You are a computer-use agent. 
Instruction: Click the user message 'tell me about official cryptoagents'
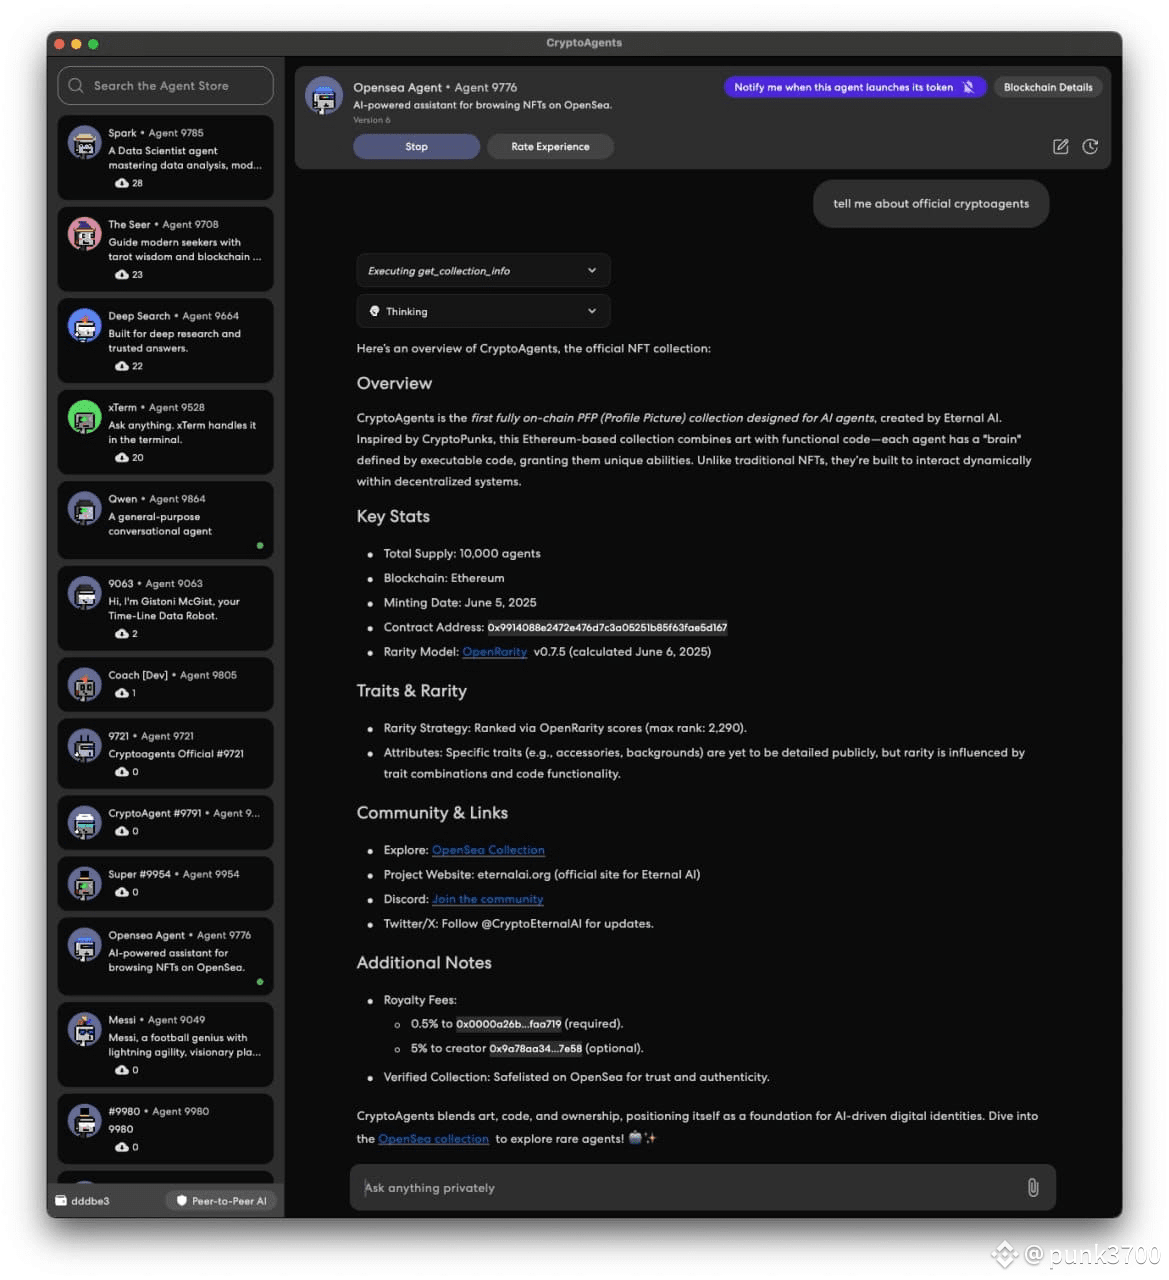tap(931, 204)
